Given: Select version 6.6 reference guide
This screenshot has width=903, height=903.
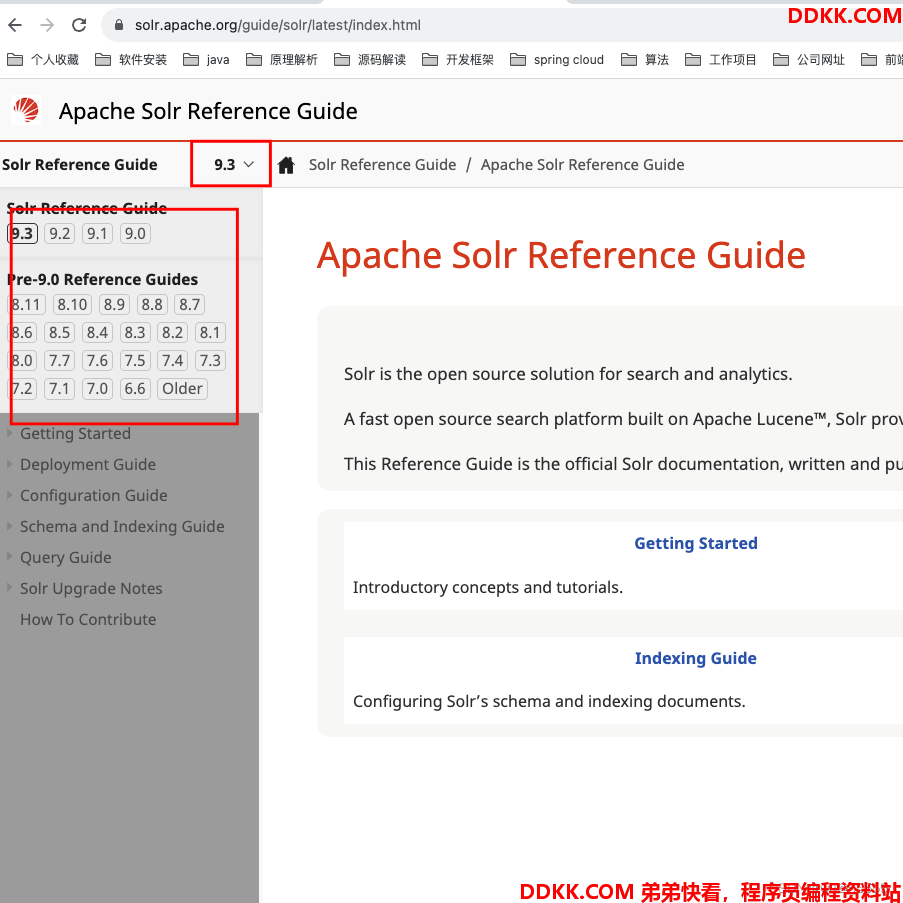Looking at the screenshot, I should click(x=135, y=389).
